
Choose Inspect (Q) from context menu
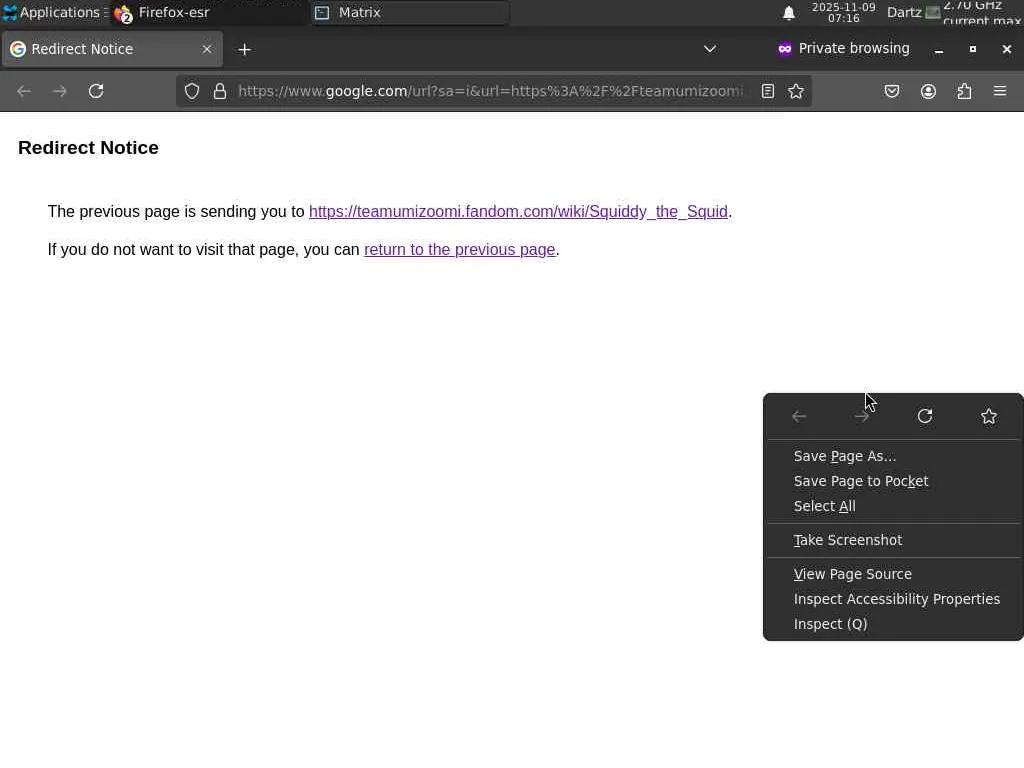893,624
